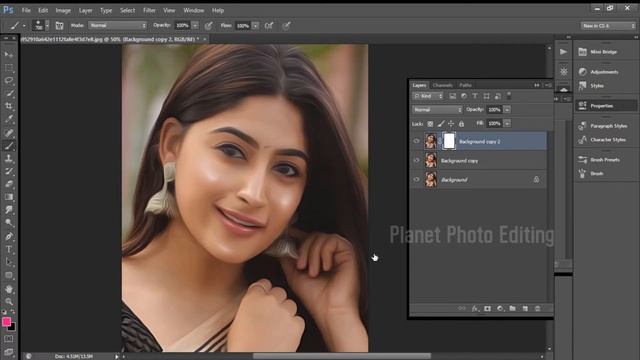Switch to the Paths tab

tap(465, 85)
